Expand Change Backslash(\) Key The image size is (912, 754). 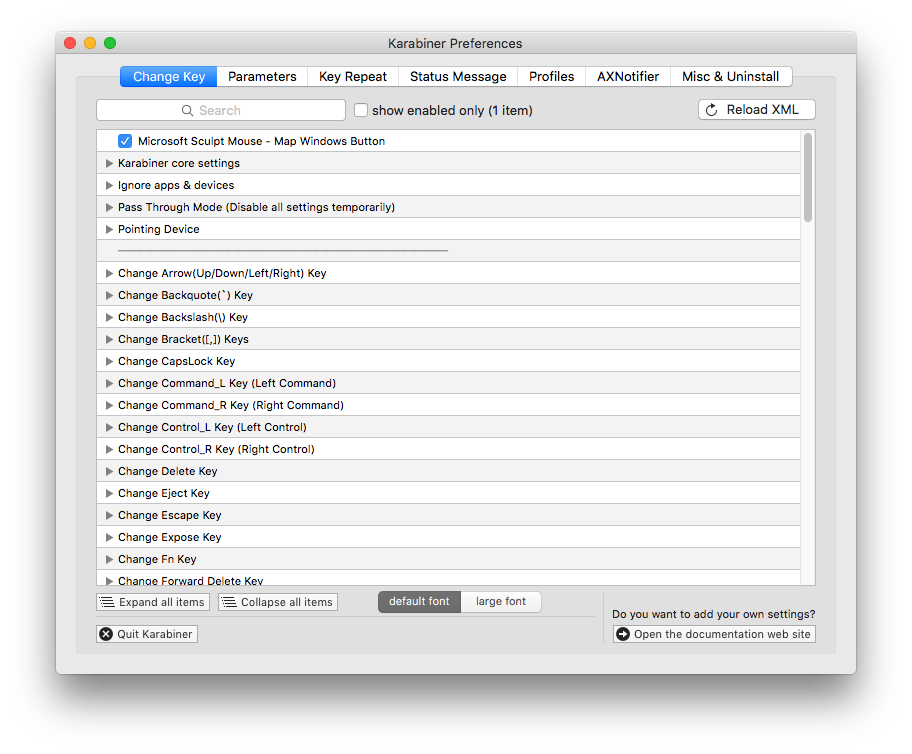[109, 317]
